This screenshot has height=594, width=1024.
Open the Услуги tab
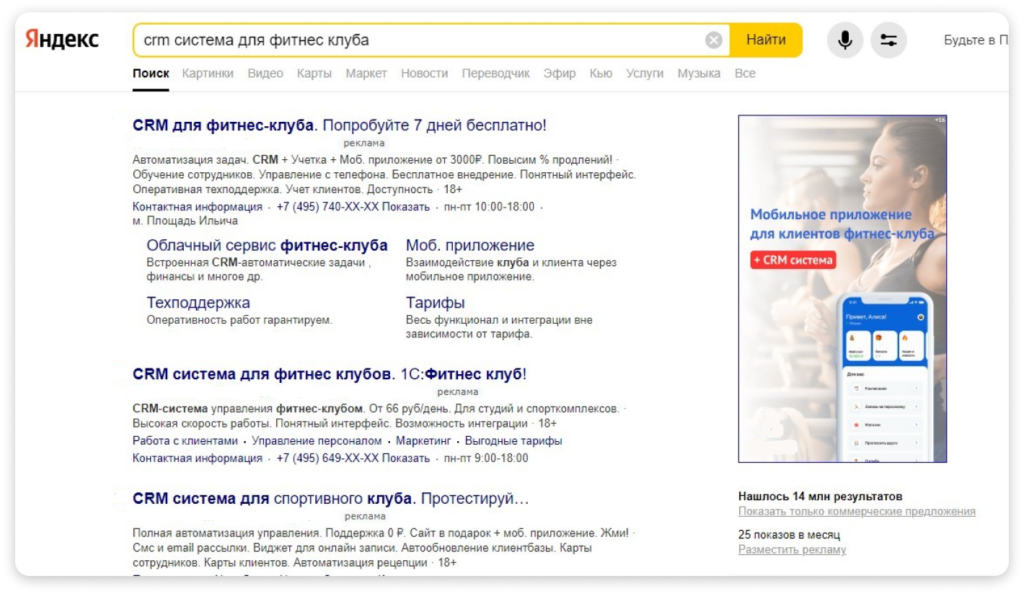(x=645, y=73)
